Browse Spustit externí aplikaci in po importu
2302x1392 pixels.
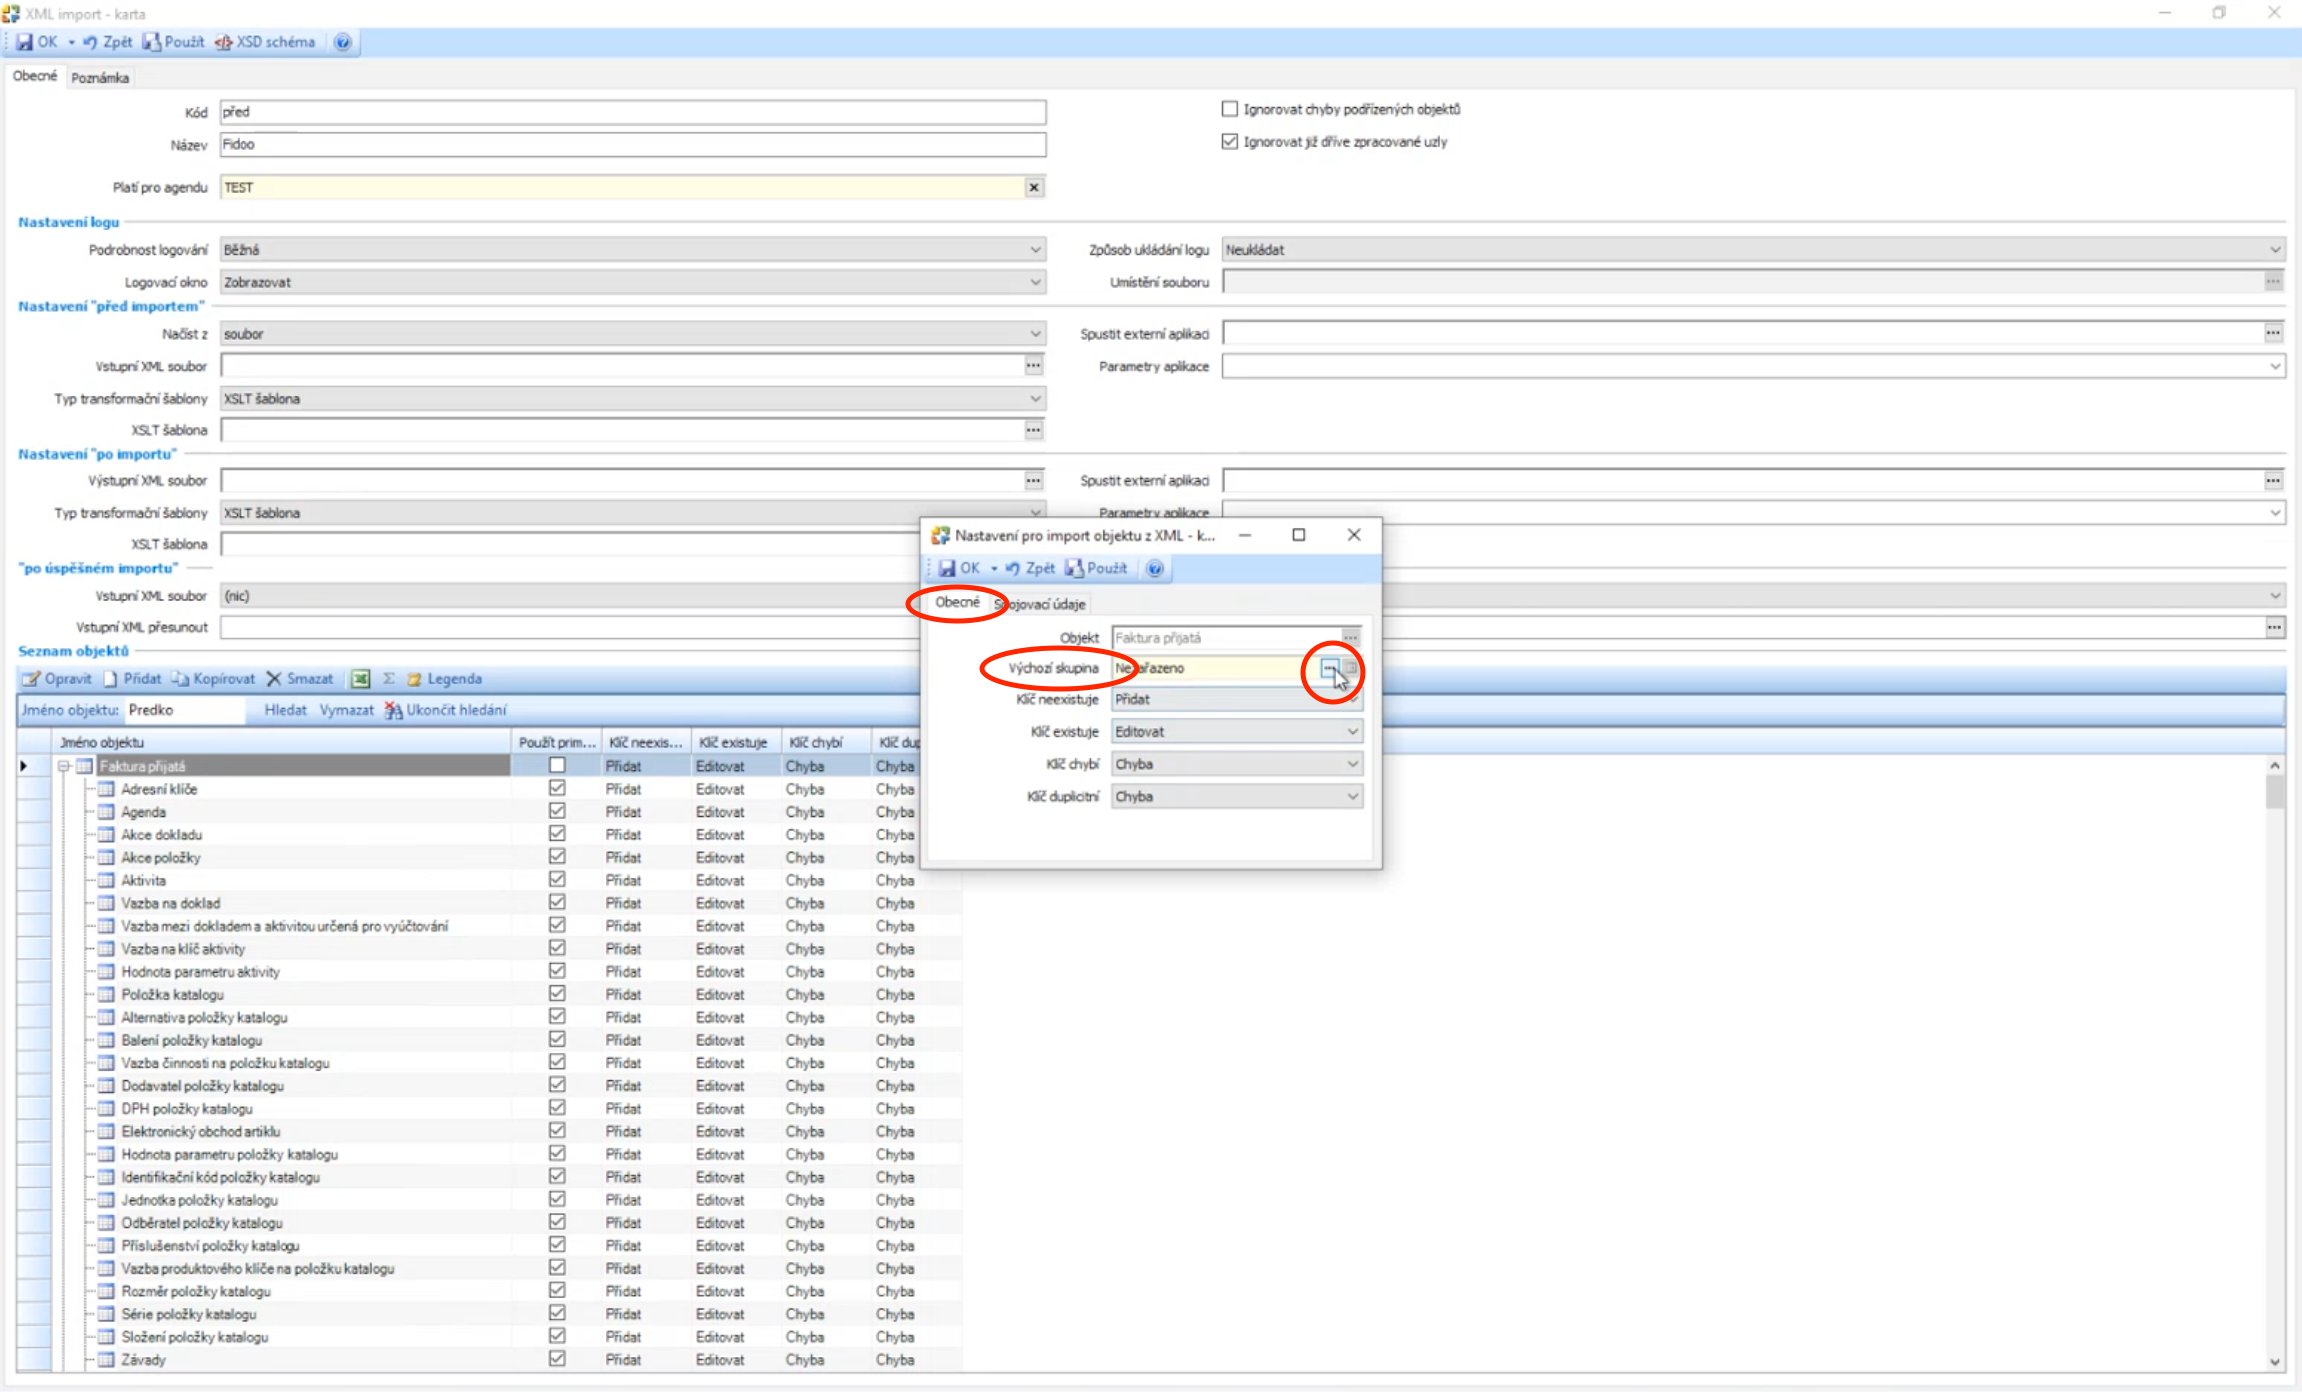tap(2273, 481)
